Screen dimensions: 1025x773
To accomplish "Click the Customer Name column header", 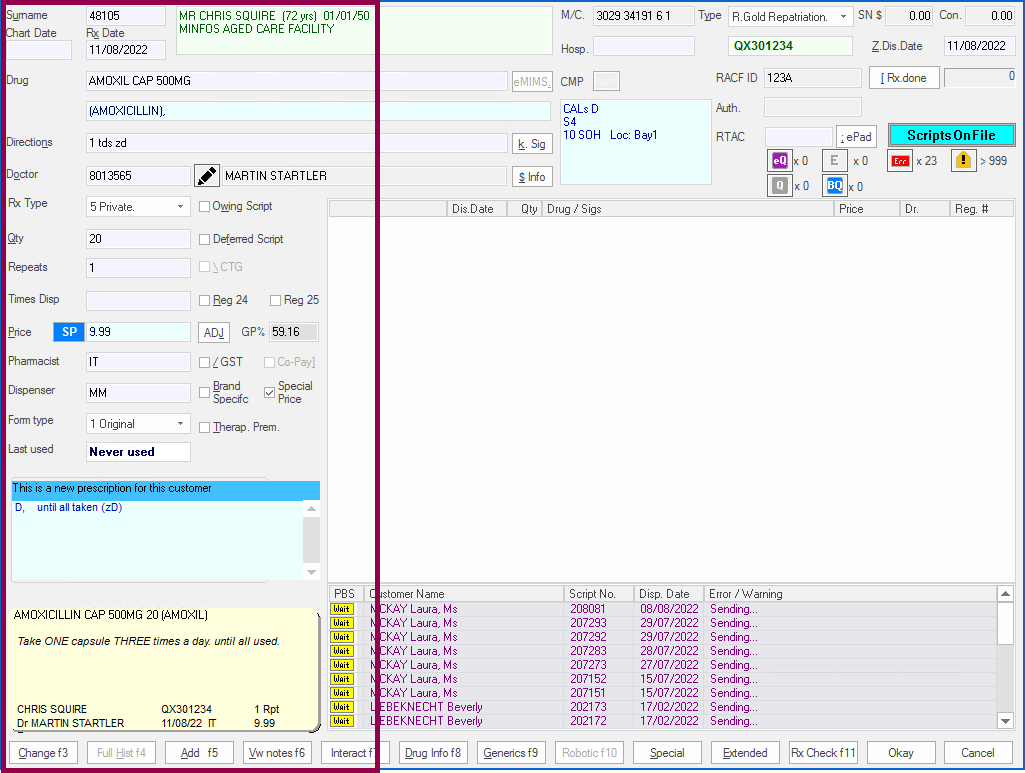I will [464, 594].
